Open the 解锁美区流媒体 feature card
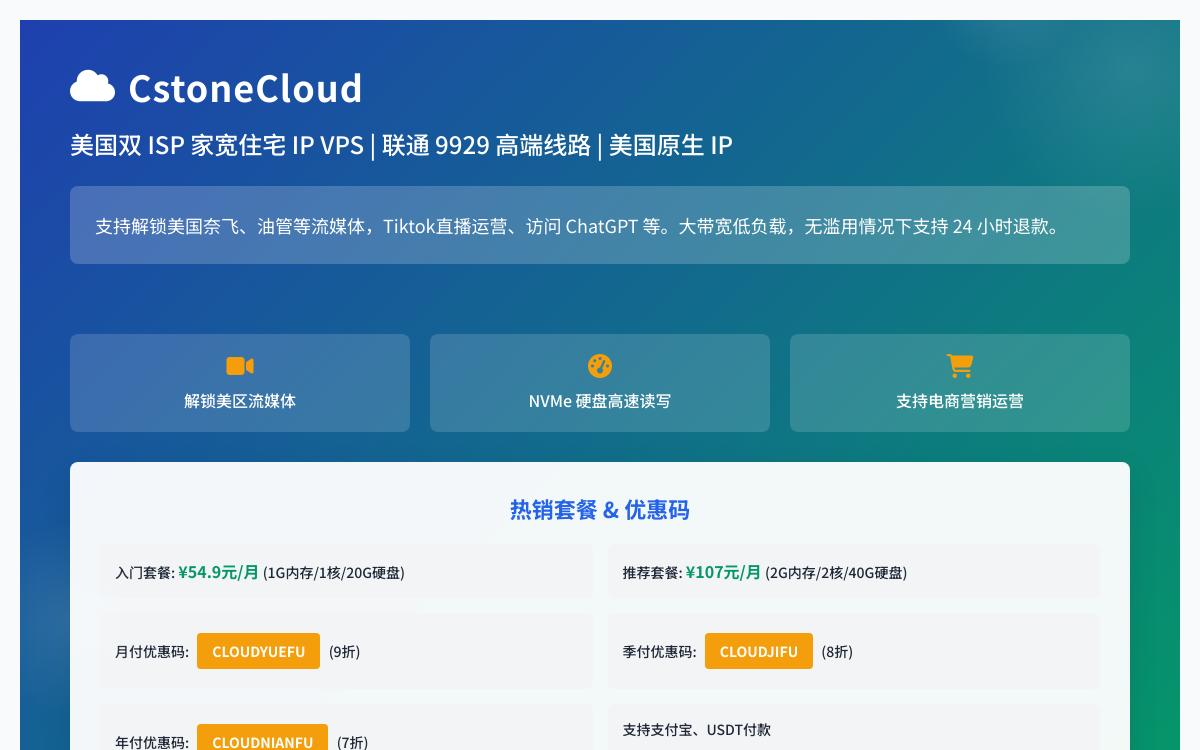This screenshot has width=1200, height=750. tap(240, 383)
